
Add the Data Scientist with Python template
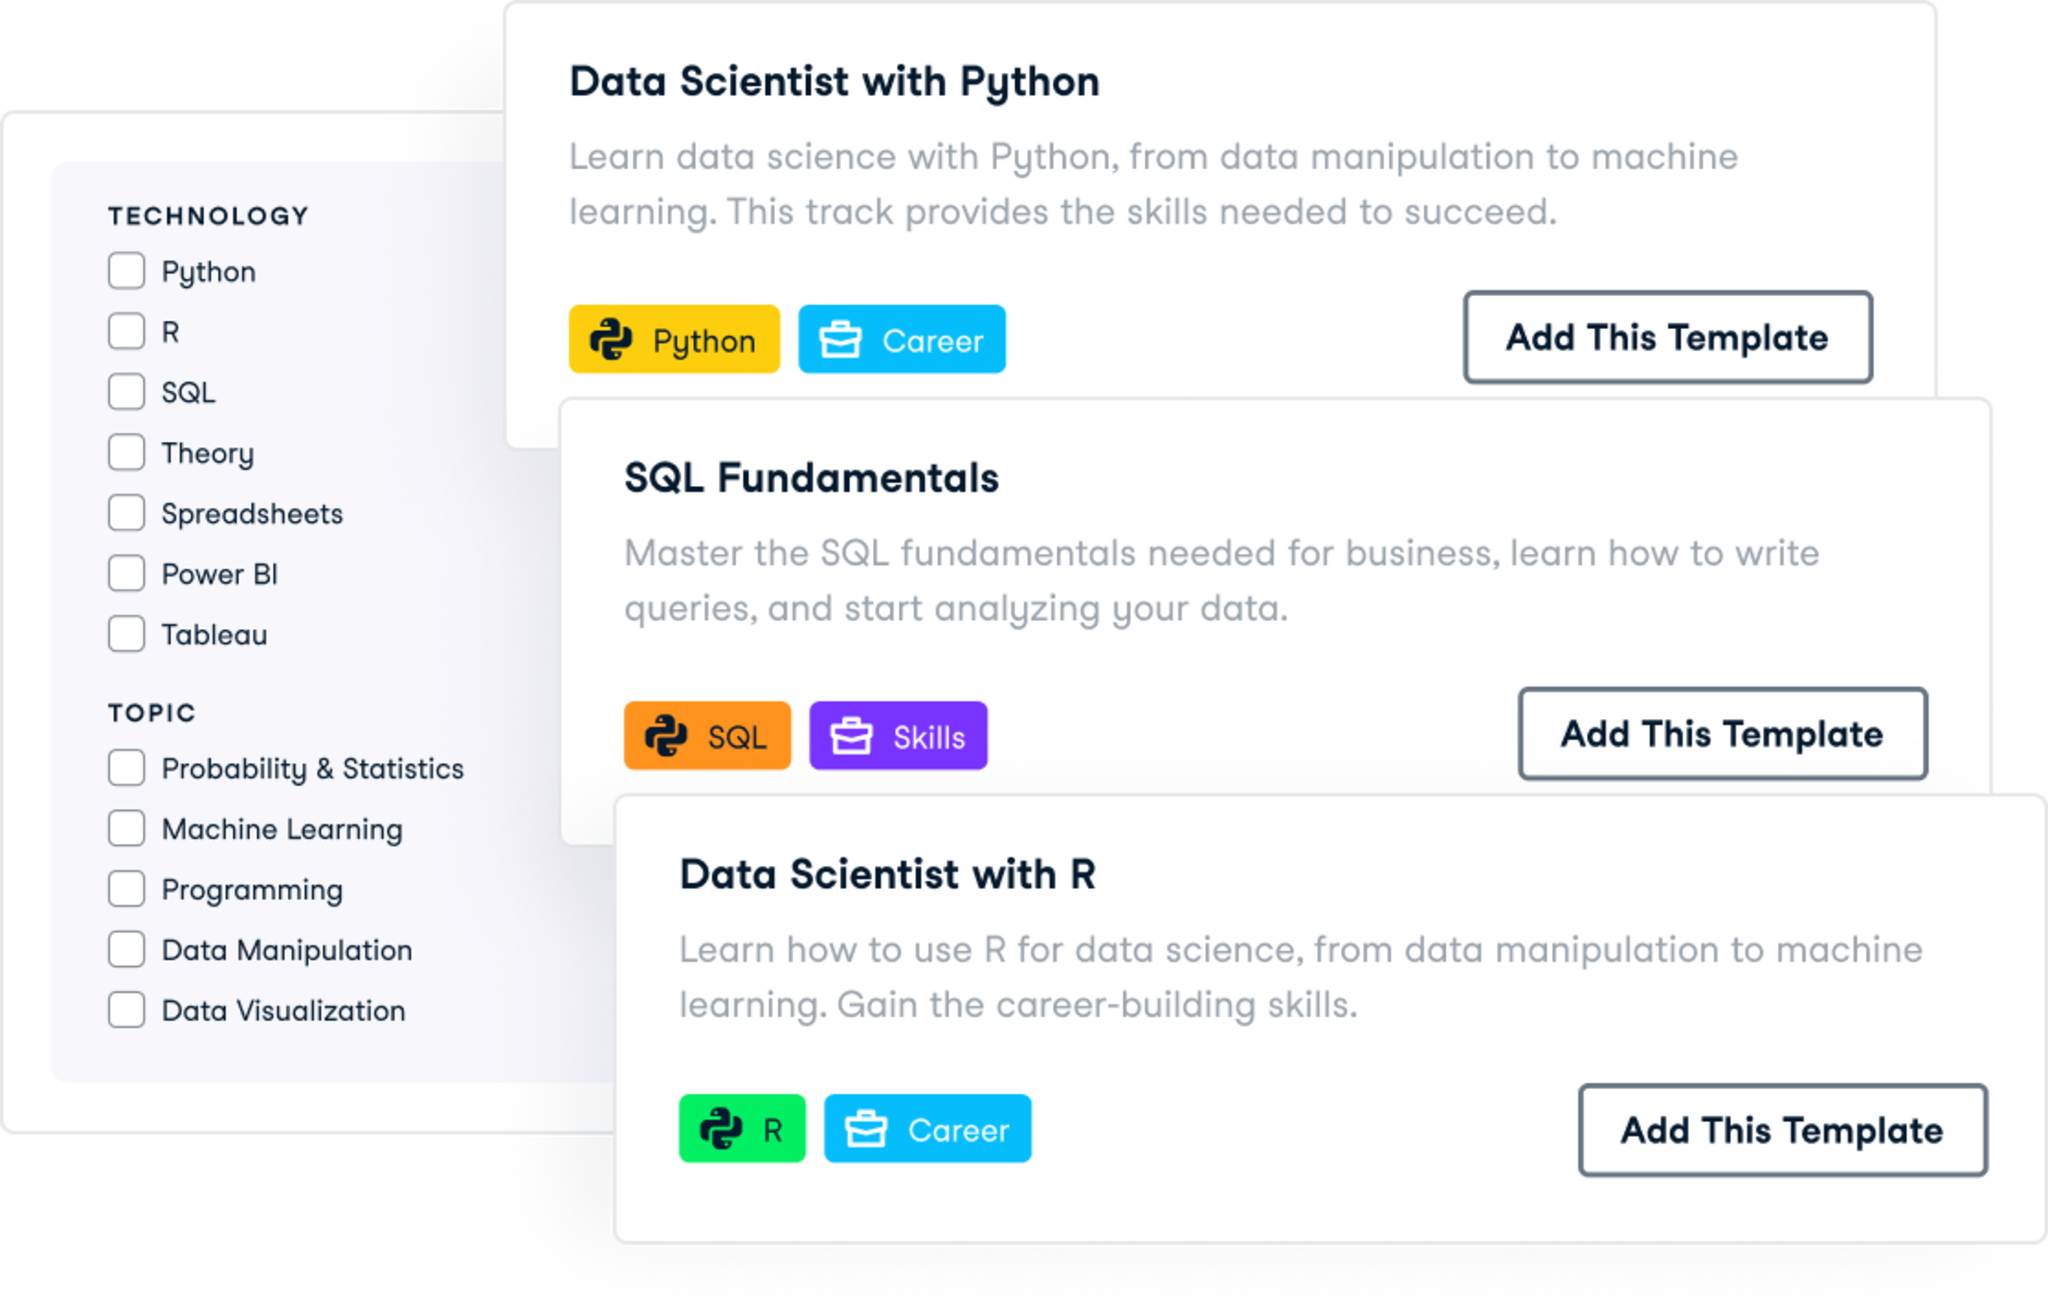1667,338
